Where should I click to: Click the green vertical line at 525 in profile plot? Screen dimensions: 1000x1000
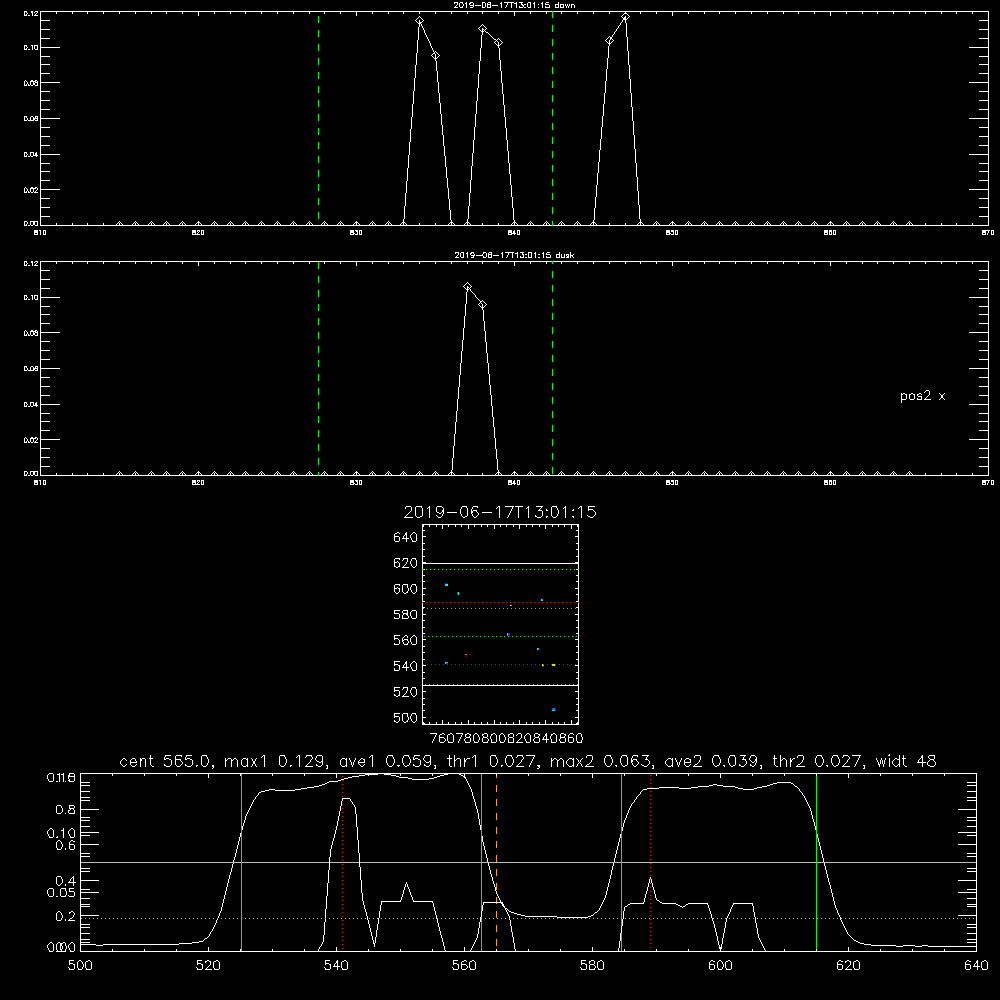(241, 862)
